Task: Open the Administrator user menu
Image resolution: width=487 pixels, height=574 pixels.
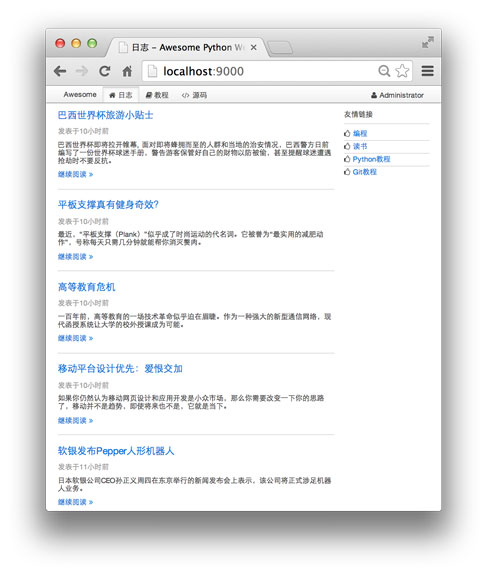Action: [397, 95]
